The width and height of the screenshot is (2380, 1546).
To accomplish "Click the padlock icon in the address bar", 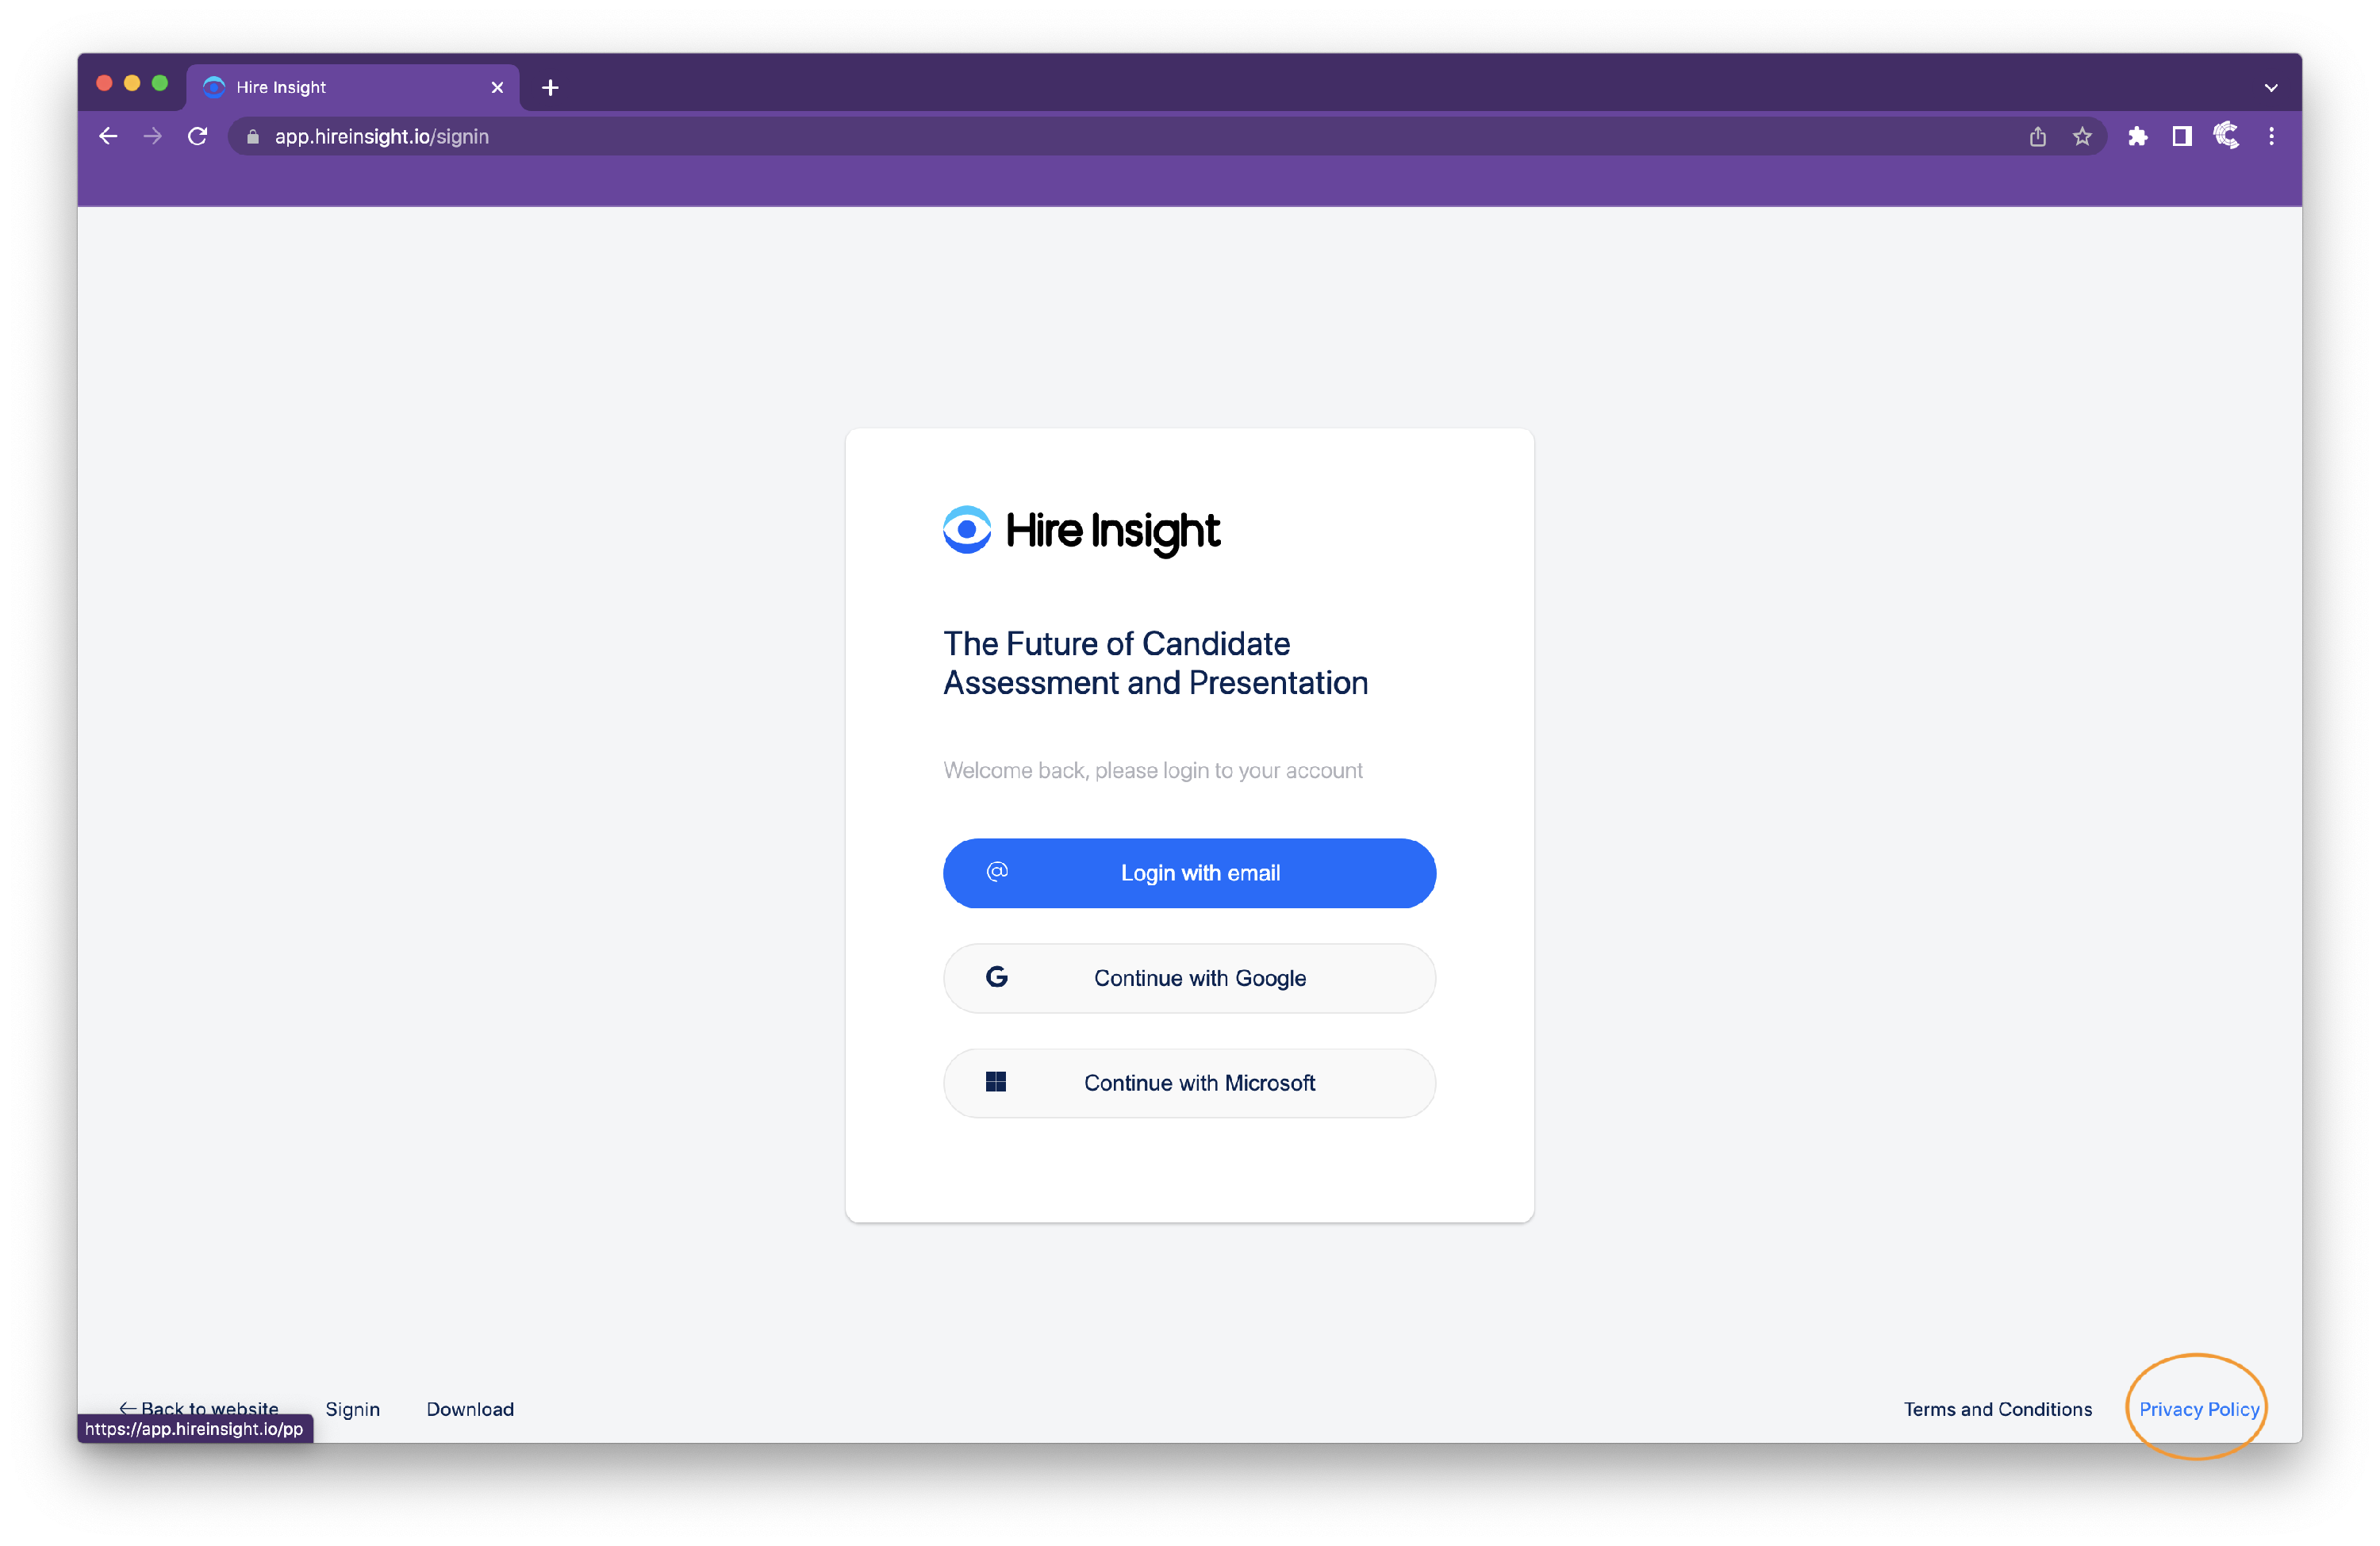I will pyautogui.click(x=252, y=136).
